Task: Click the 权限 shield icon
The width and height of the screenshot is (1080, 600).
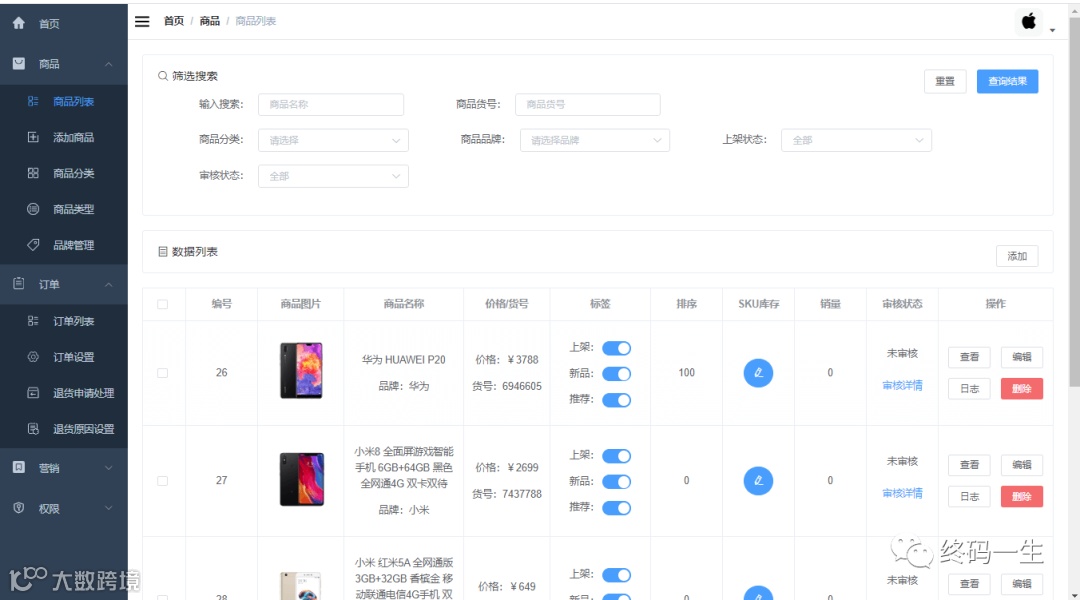Action: [19, 508]
